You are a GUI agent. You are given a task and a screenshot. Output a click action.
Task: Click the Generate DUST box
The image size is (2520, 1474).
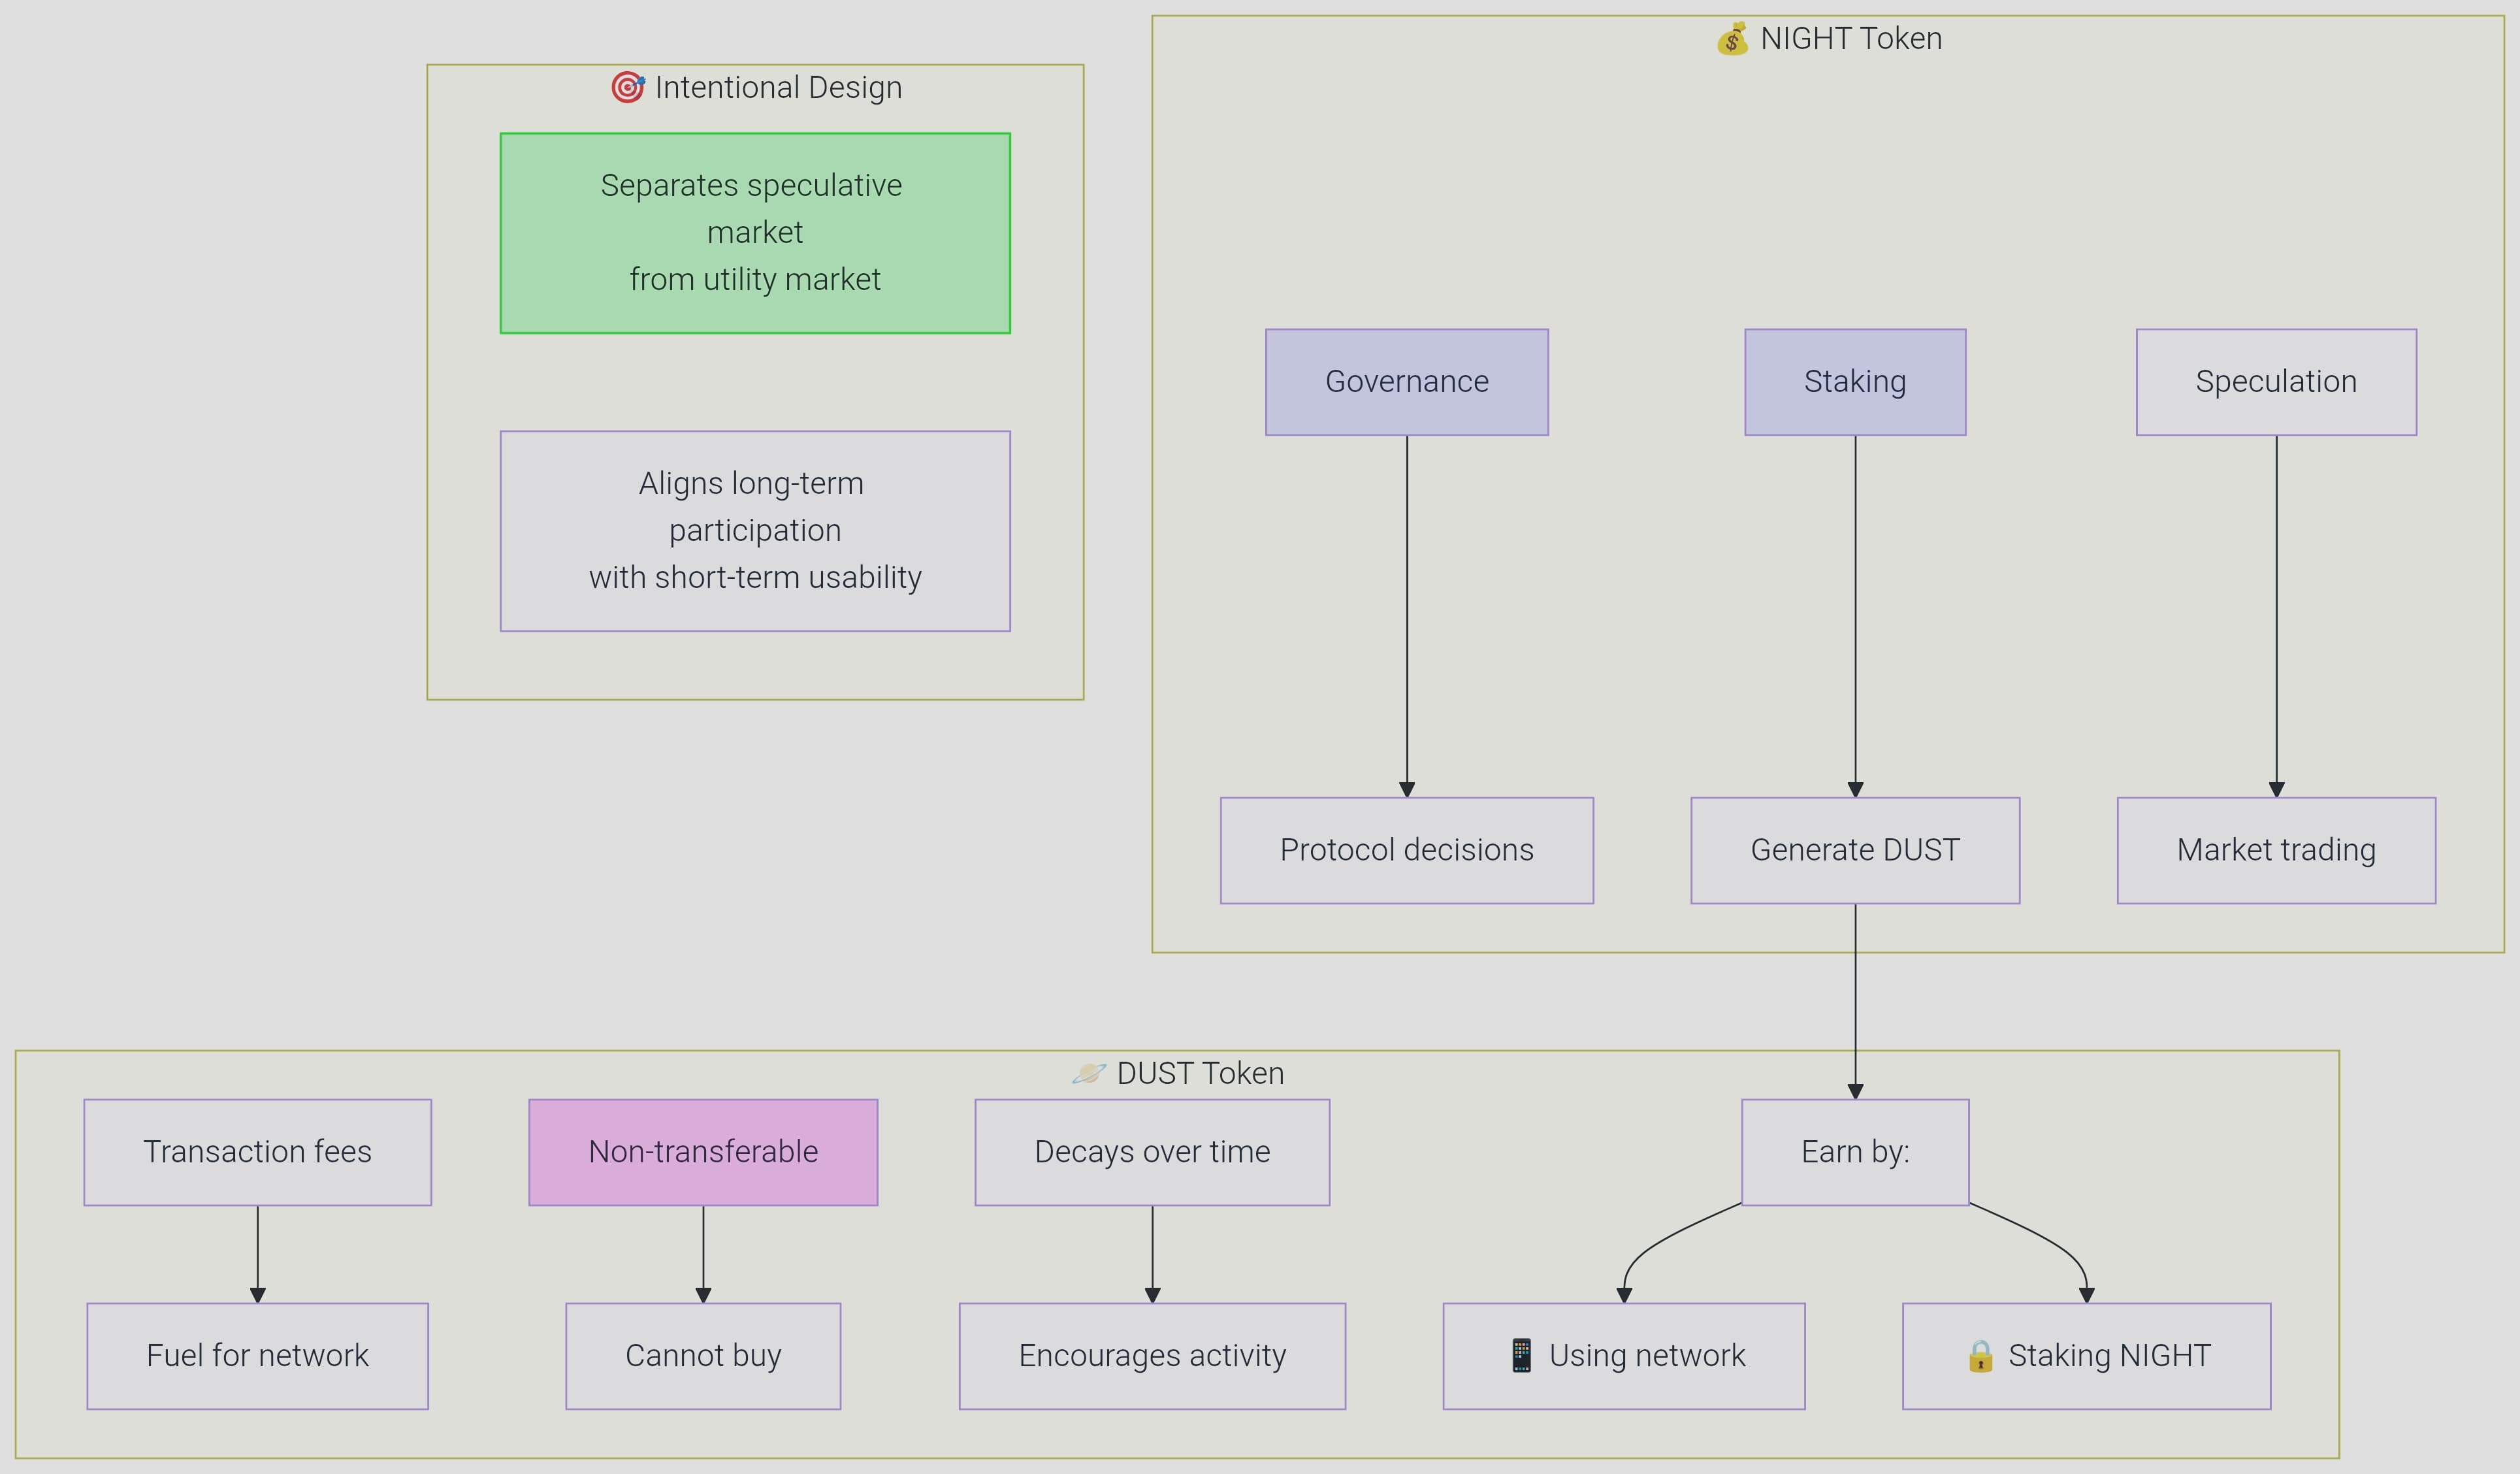[x=1855, y=850]
